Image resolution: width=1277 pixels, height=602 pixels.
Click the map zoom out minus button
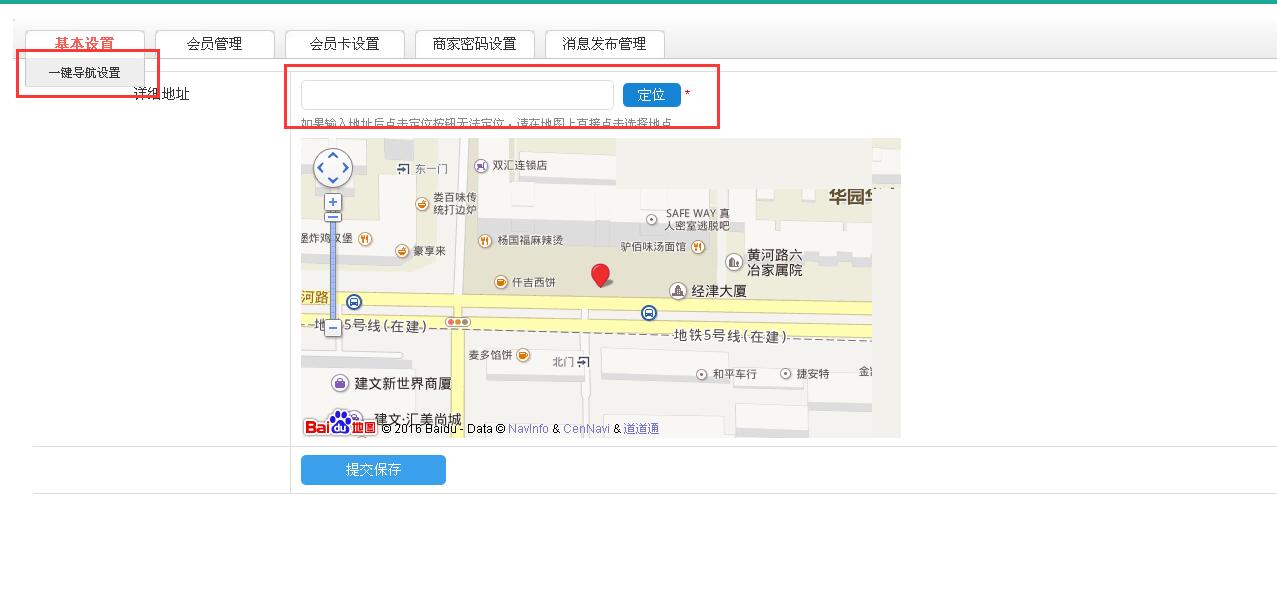pyautogui.click(x=333, y=328)
